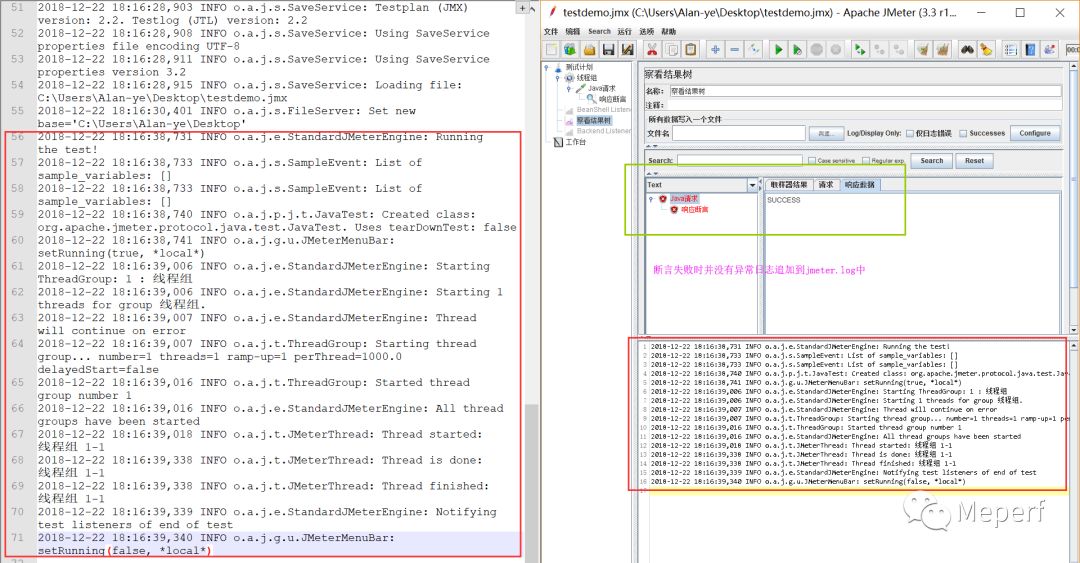Open the 编辑 menu

[573, 32]
